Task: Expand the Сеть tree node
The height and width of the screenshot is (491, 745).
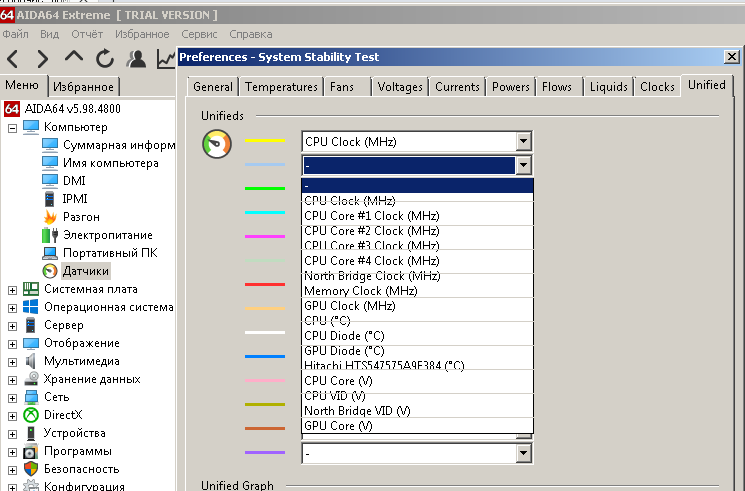Action: coord(12,398)
